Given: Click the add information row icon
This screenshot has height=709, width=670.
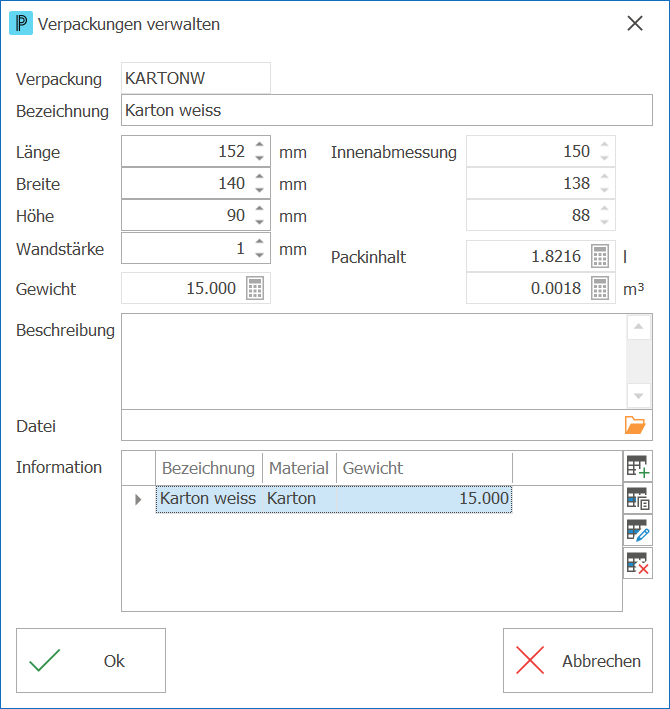Looking at the screenshot, I should point(637,466).
